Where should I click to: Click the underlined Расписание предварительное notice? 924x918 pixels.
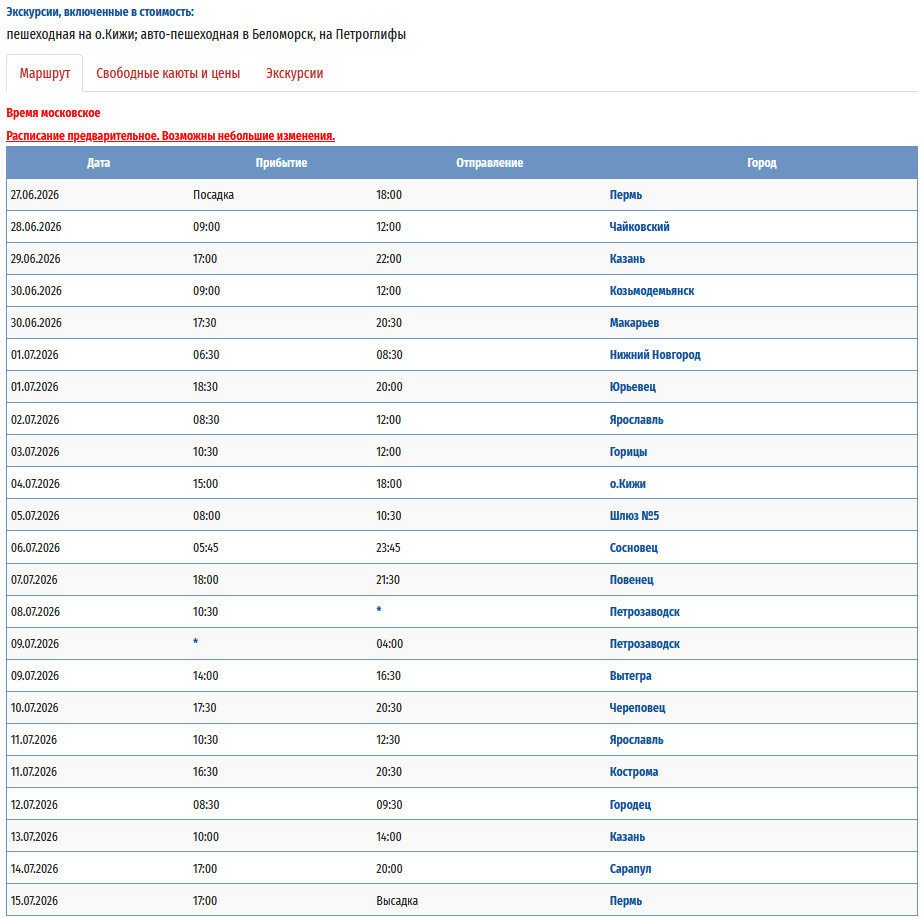click(x=170, y=136)
